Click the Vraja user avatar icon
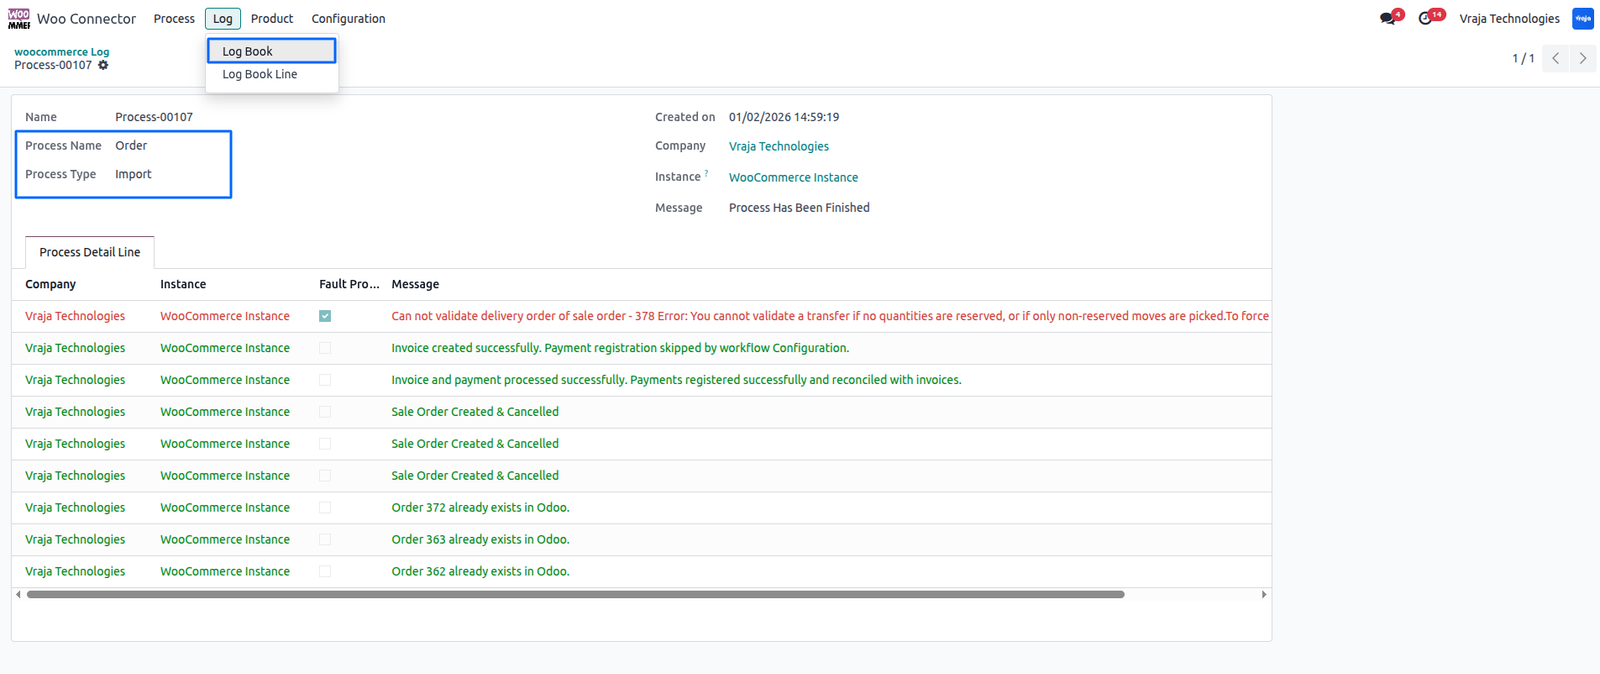1600x674 pixels. click(1583, 19)
